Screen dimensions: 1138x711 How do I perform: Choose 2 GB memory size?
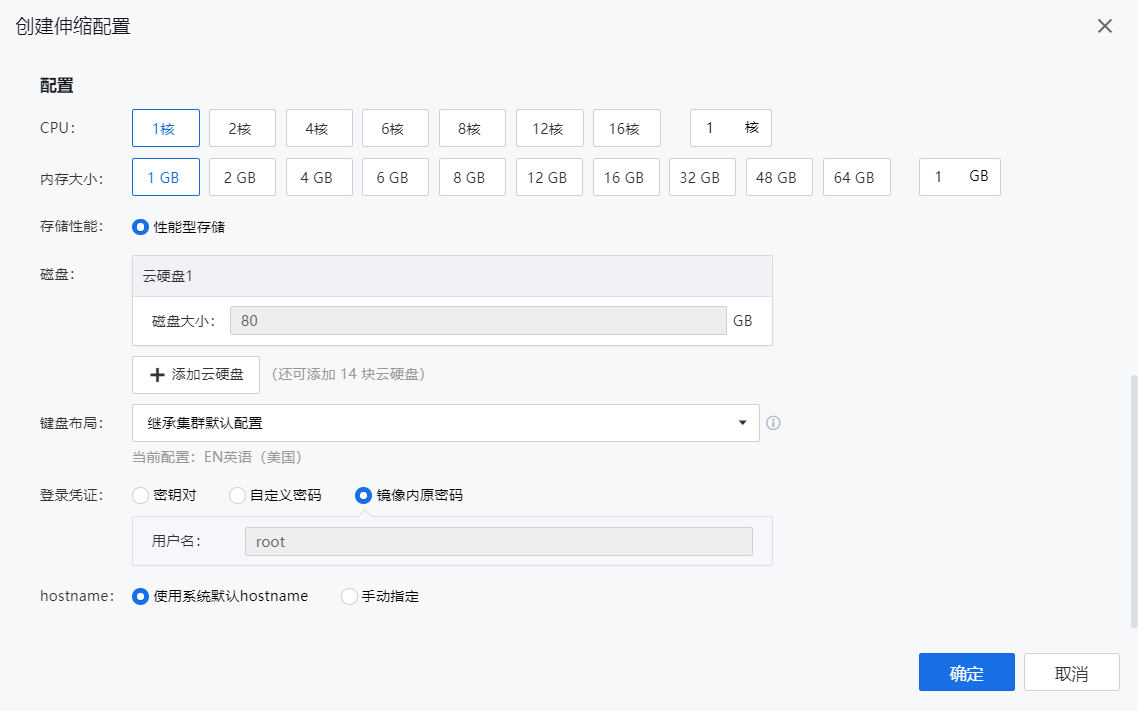pyautogui.click(x=242, y=177)
